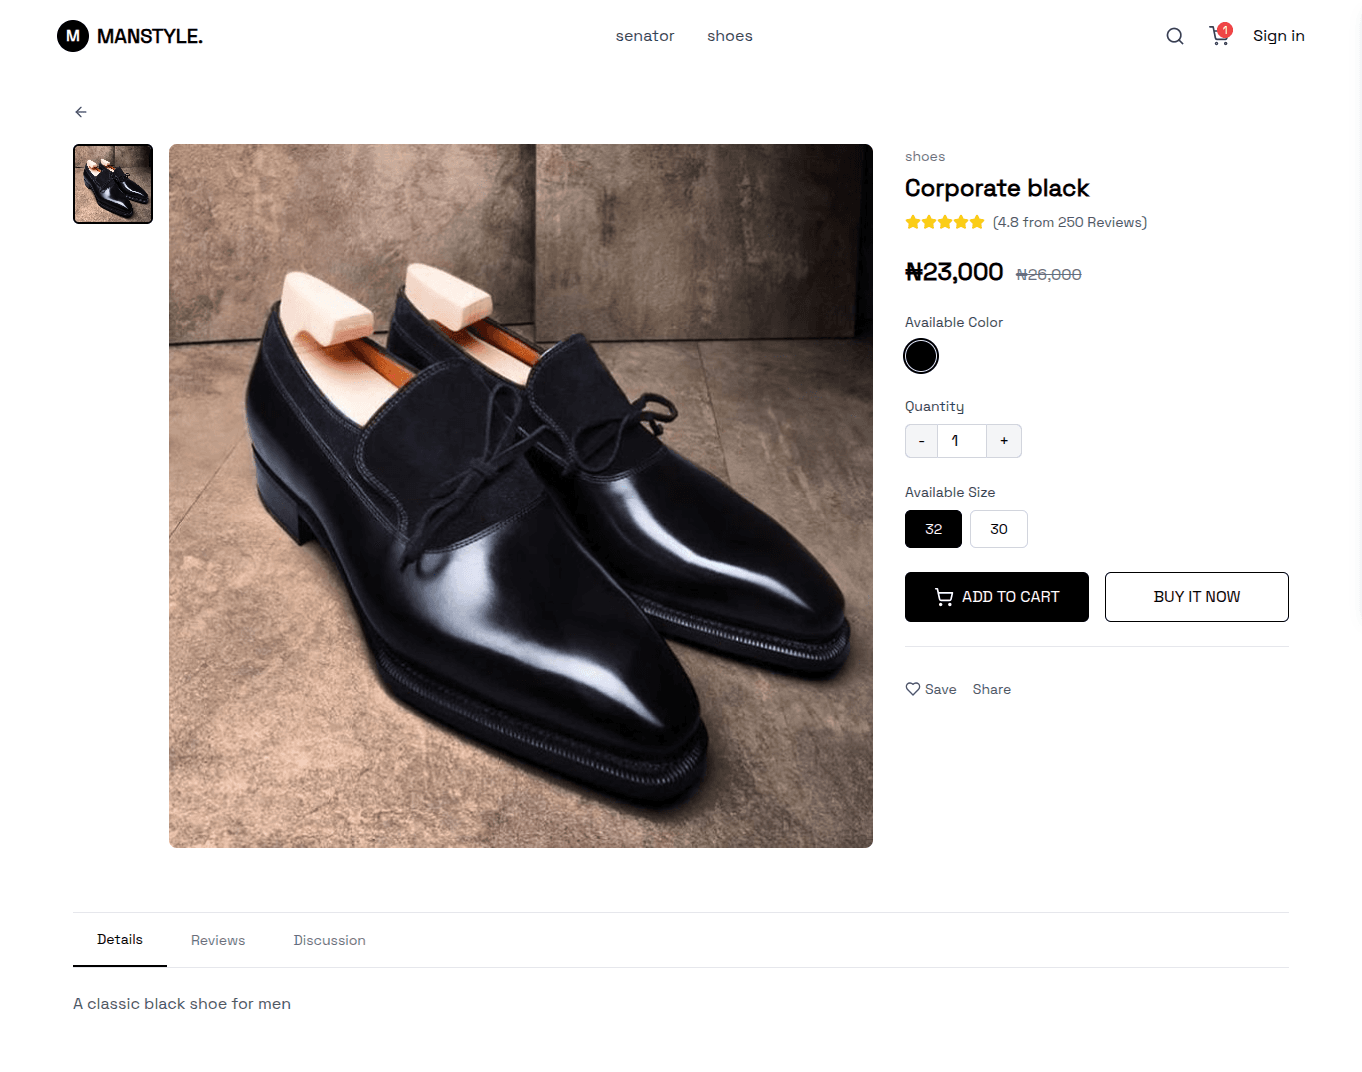
Task: Increase quantity with the plus stepper
Action: pos(1004,441)
